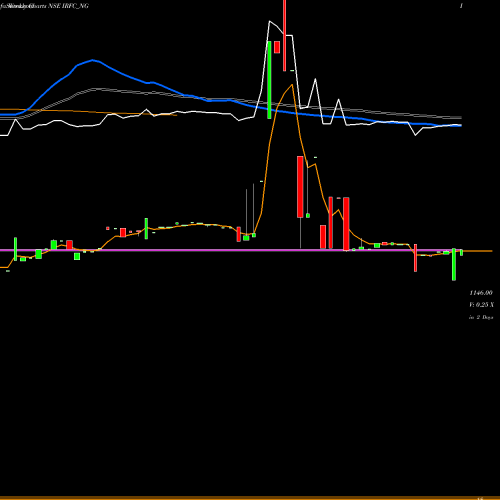Viewport: 500px width, 500px height.
Task: Click the chart title 'NSE IRFC_NG'
Action: pos(68,6)
